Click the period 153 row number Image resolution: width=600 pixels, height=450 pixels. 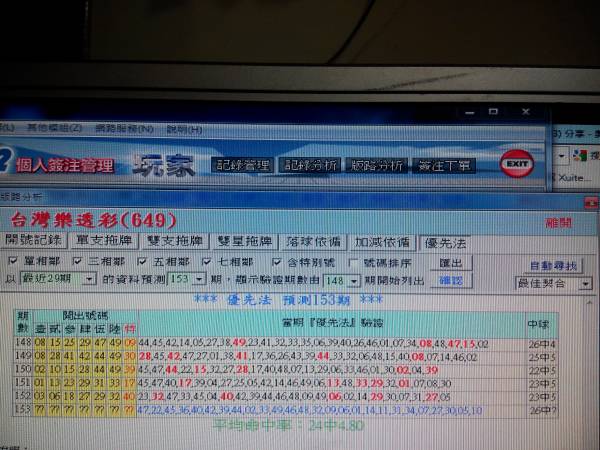pyautogui.click(x=23, y=409)
